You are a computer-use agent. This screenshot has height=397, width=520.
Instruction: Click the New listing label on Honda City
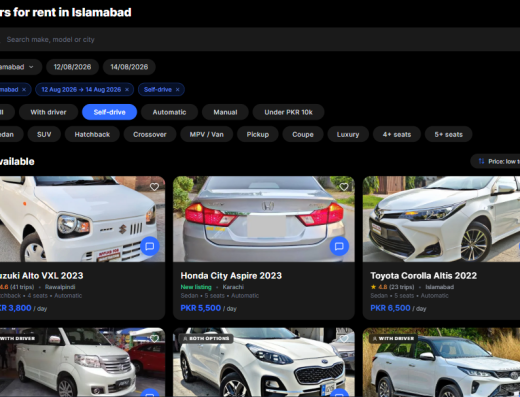(196, 287)
